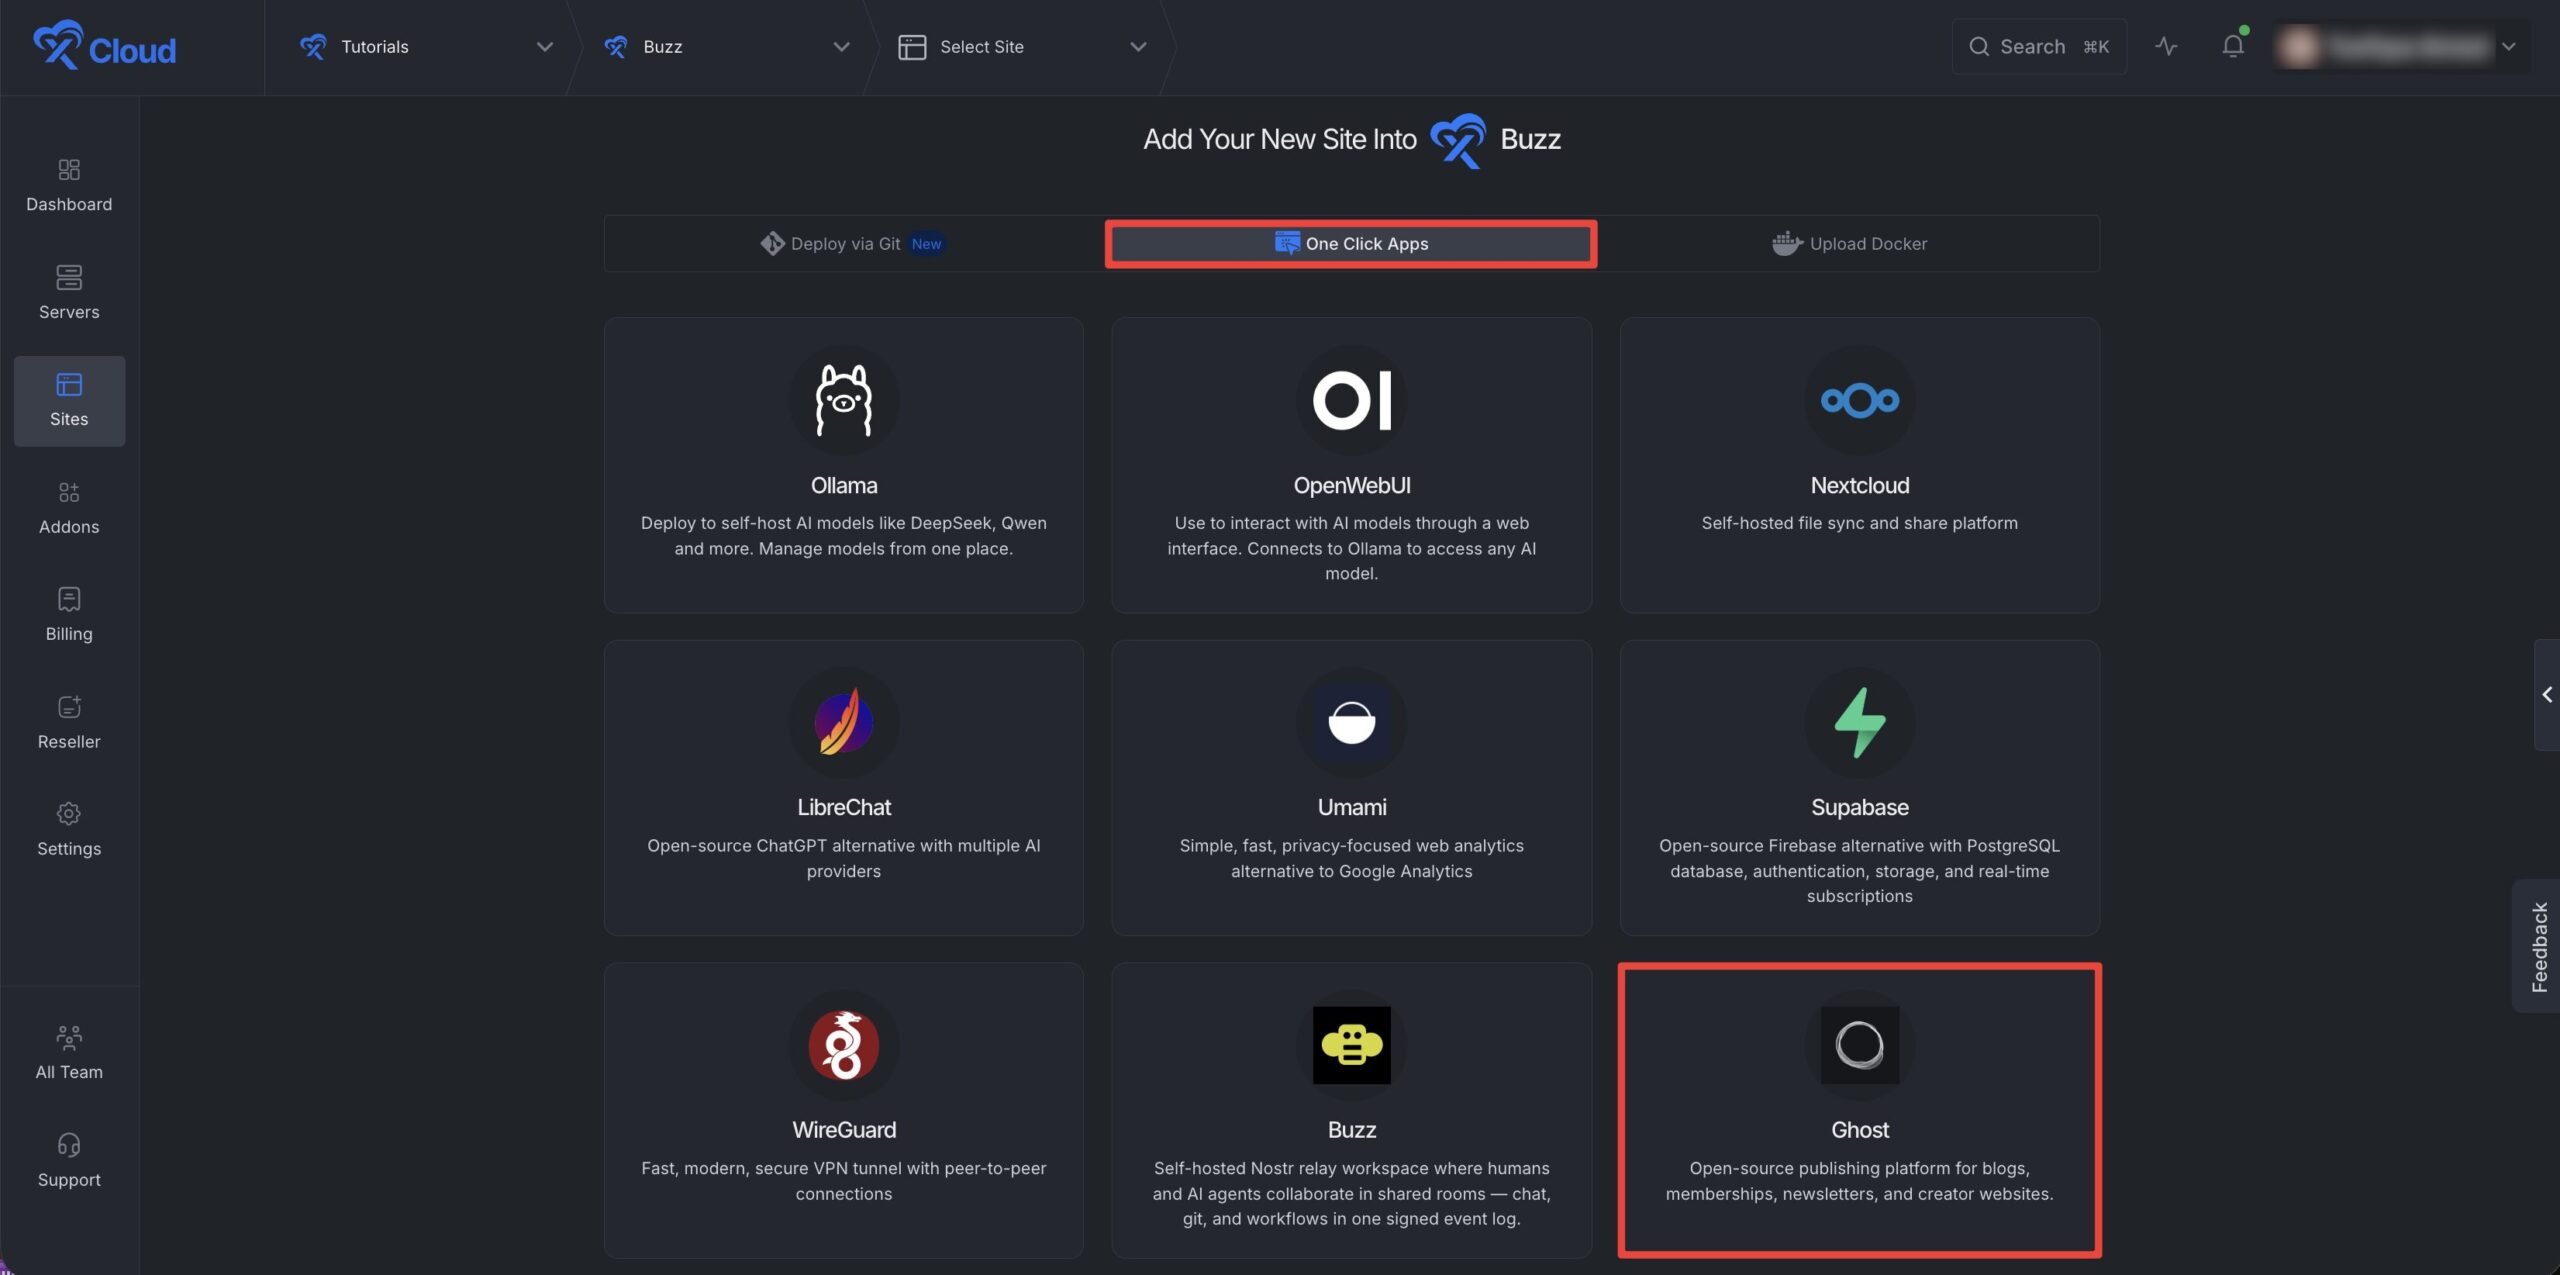Click the Search field in header
Viewport: 2560px width, 1275px height.
2039,46
